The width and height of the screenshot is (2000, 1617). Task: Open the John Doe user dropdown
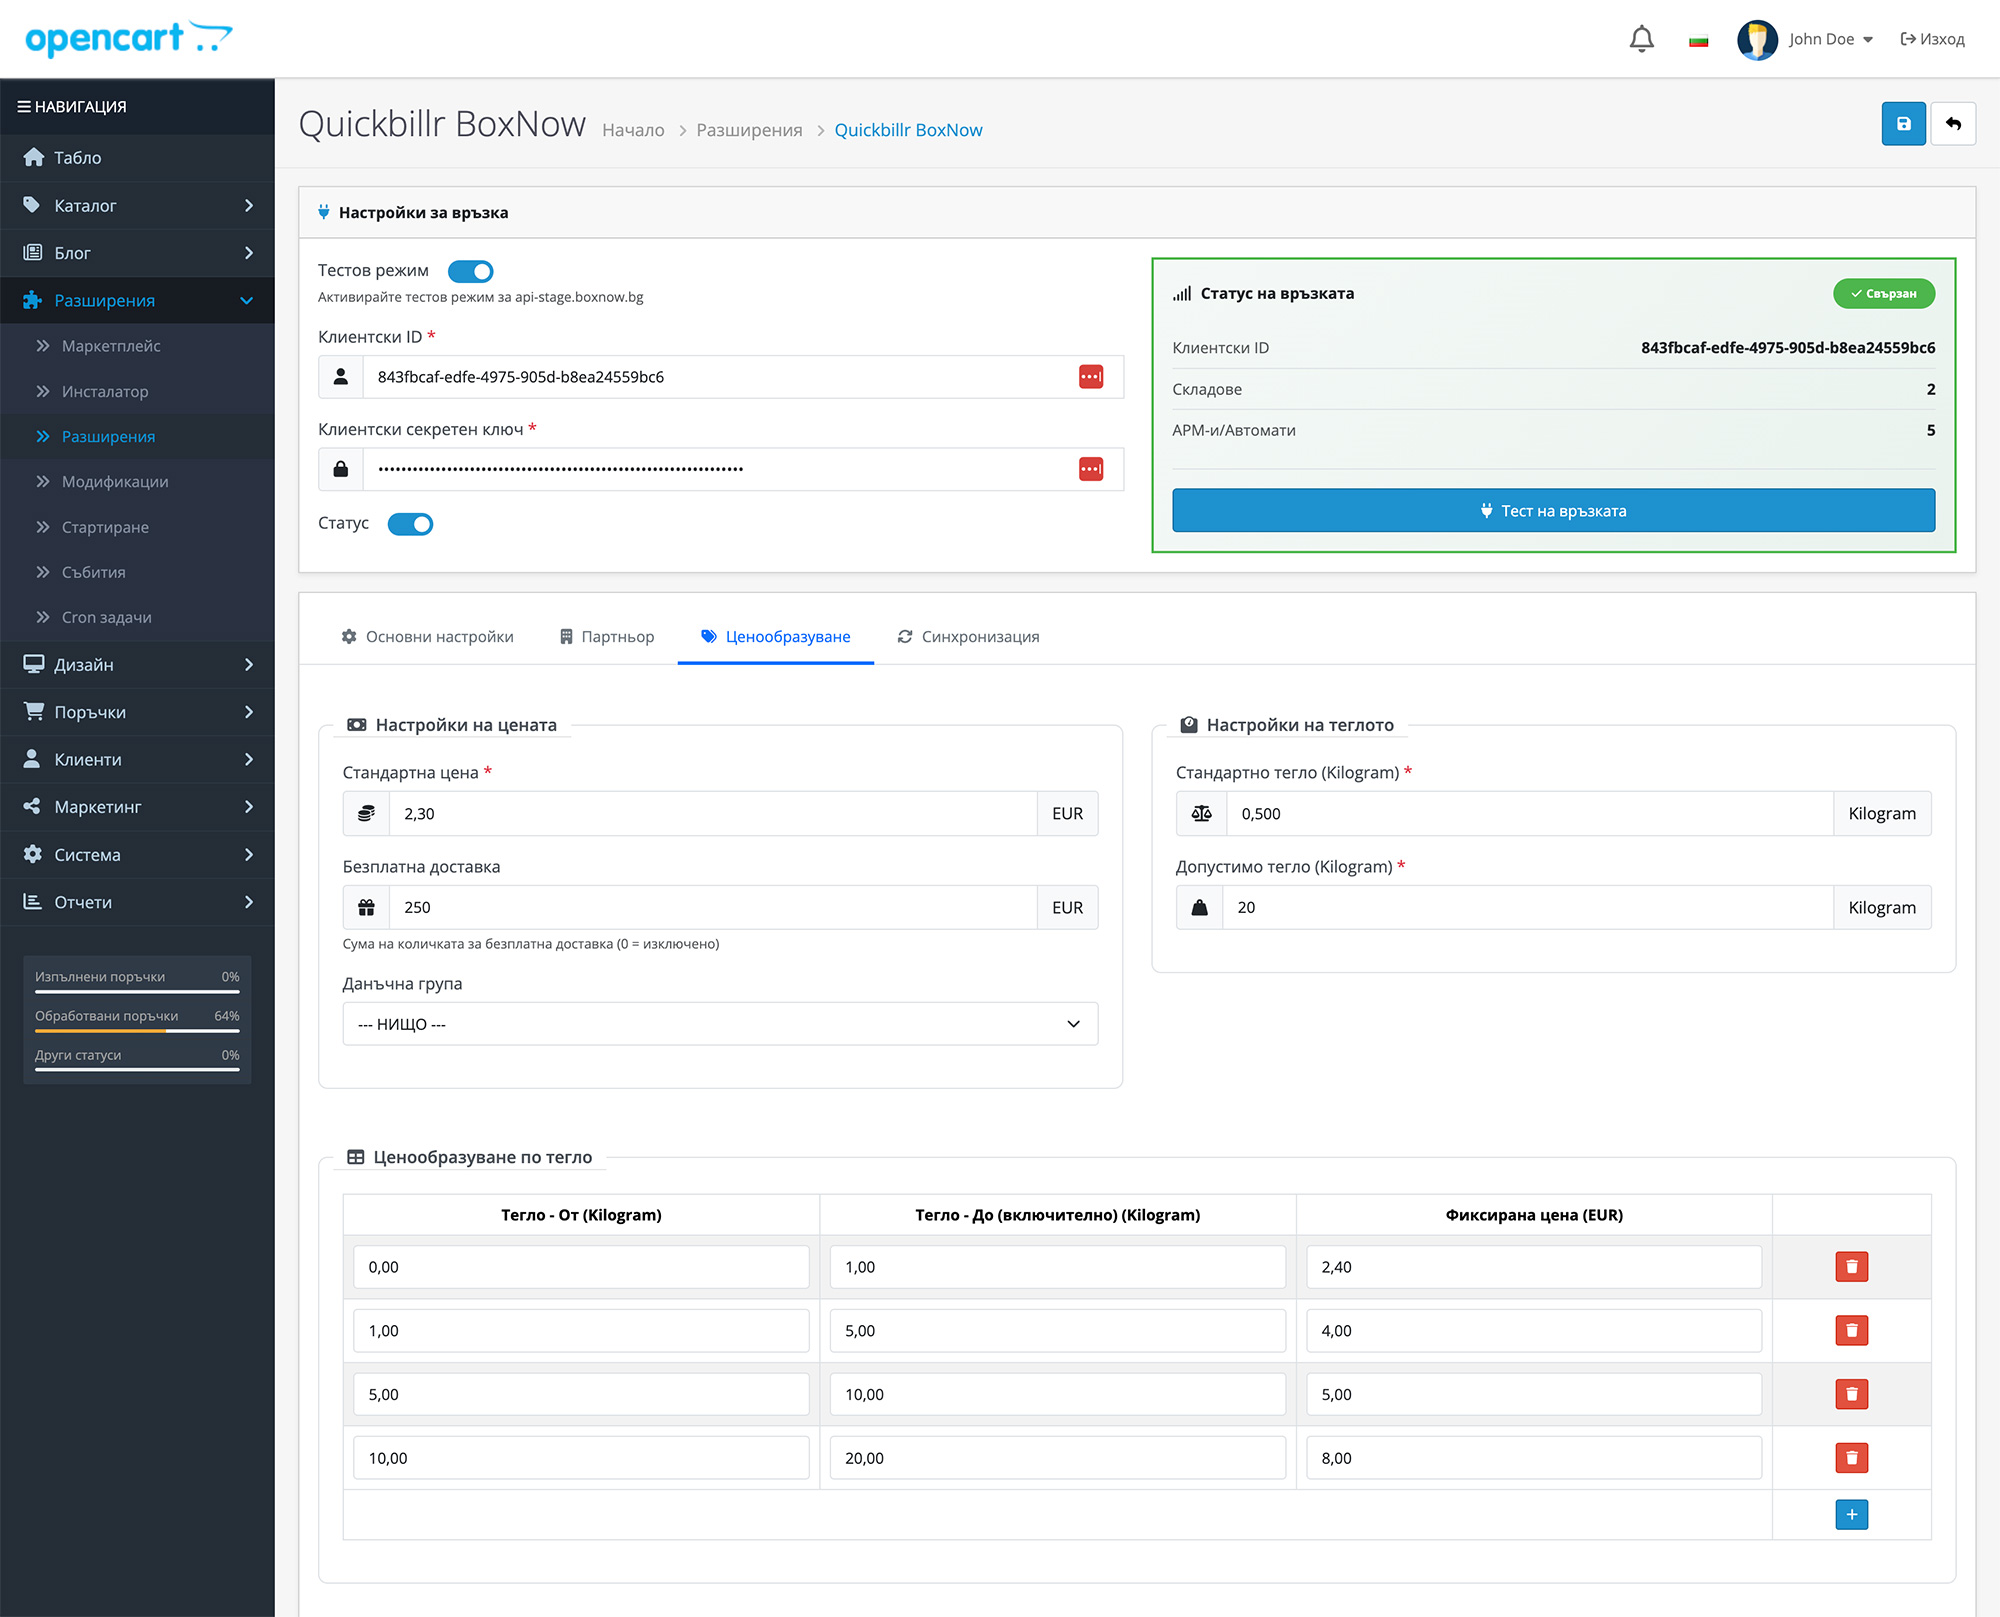[x=1829, y=39]
